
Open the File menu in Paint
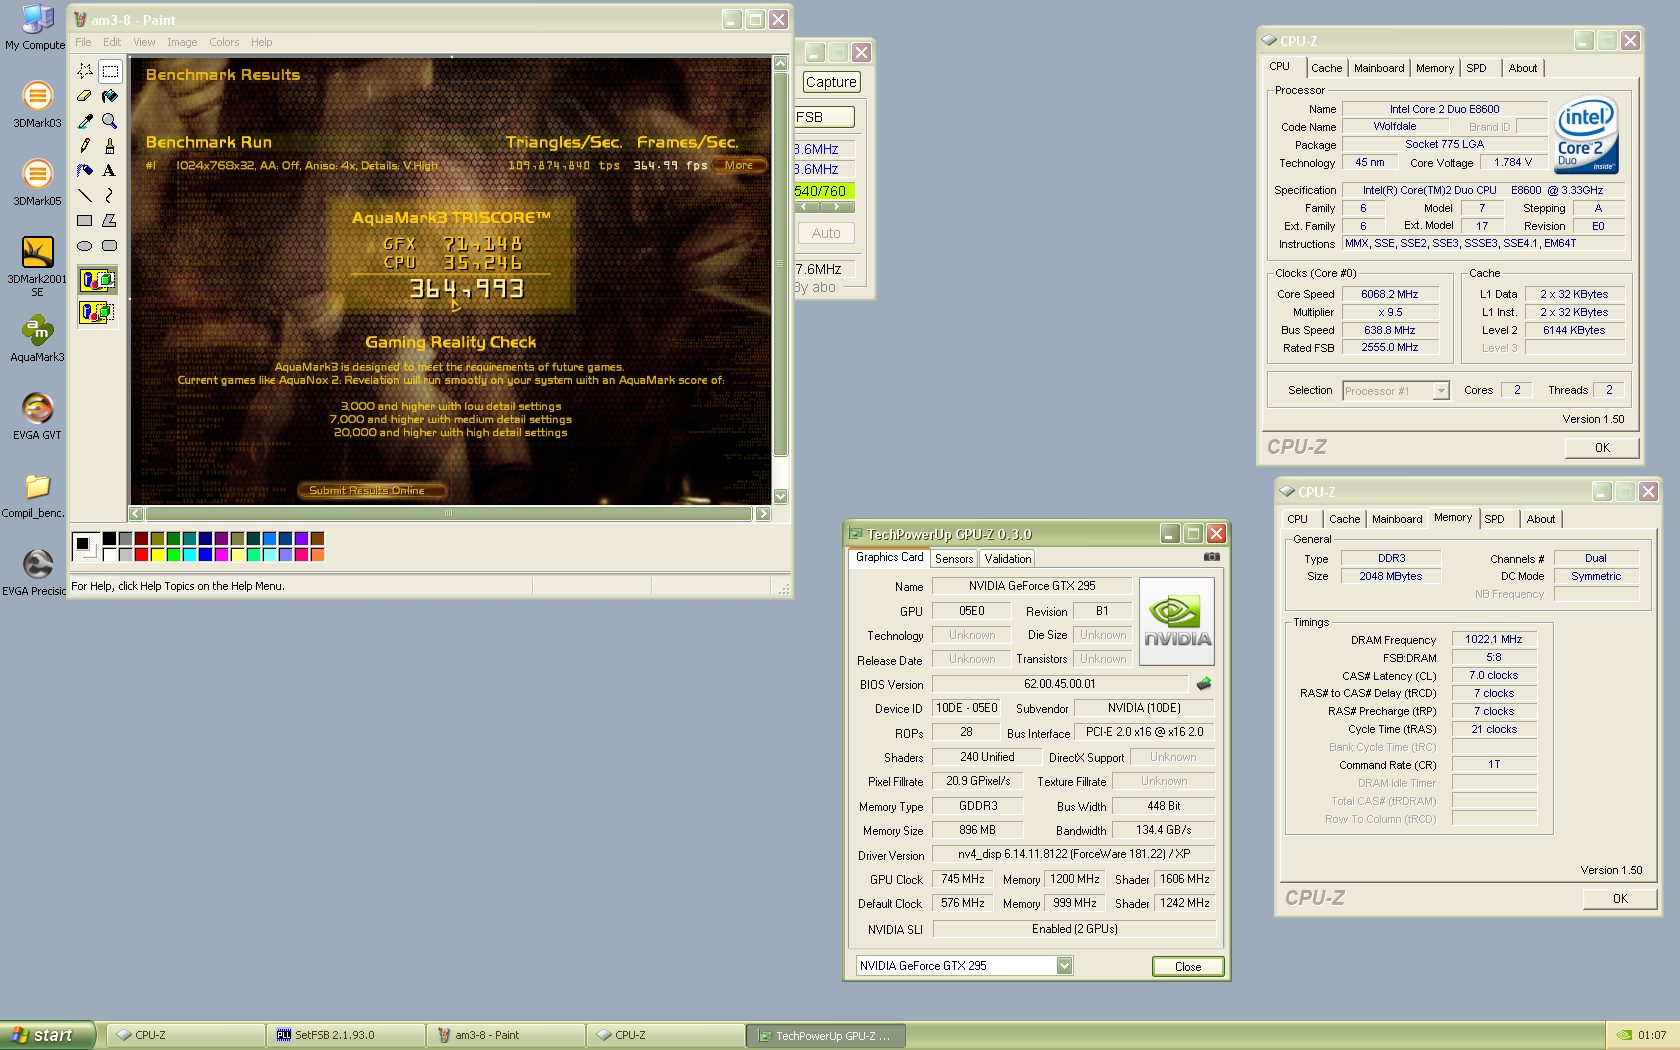click(x=83, y=42)
